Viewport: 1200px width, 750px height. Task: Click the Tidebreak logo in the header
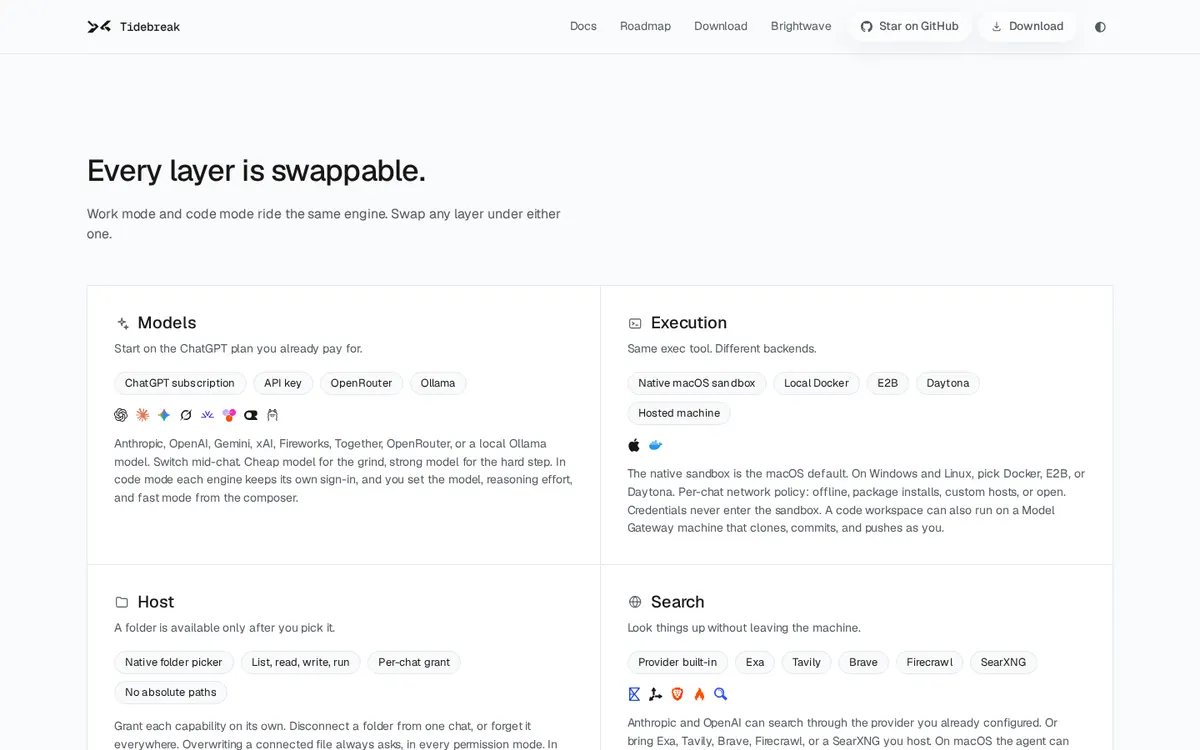(x=134, y=27)
